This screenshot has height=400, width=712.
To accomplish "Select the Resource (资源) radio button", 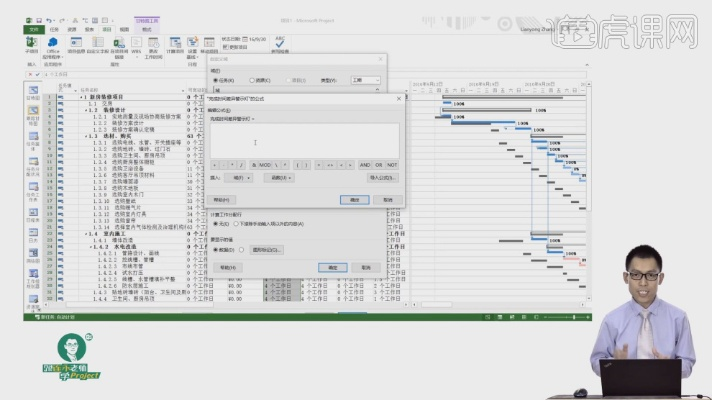I will pos(252,79).
